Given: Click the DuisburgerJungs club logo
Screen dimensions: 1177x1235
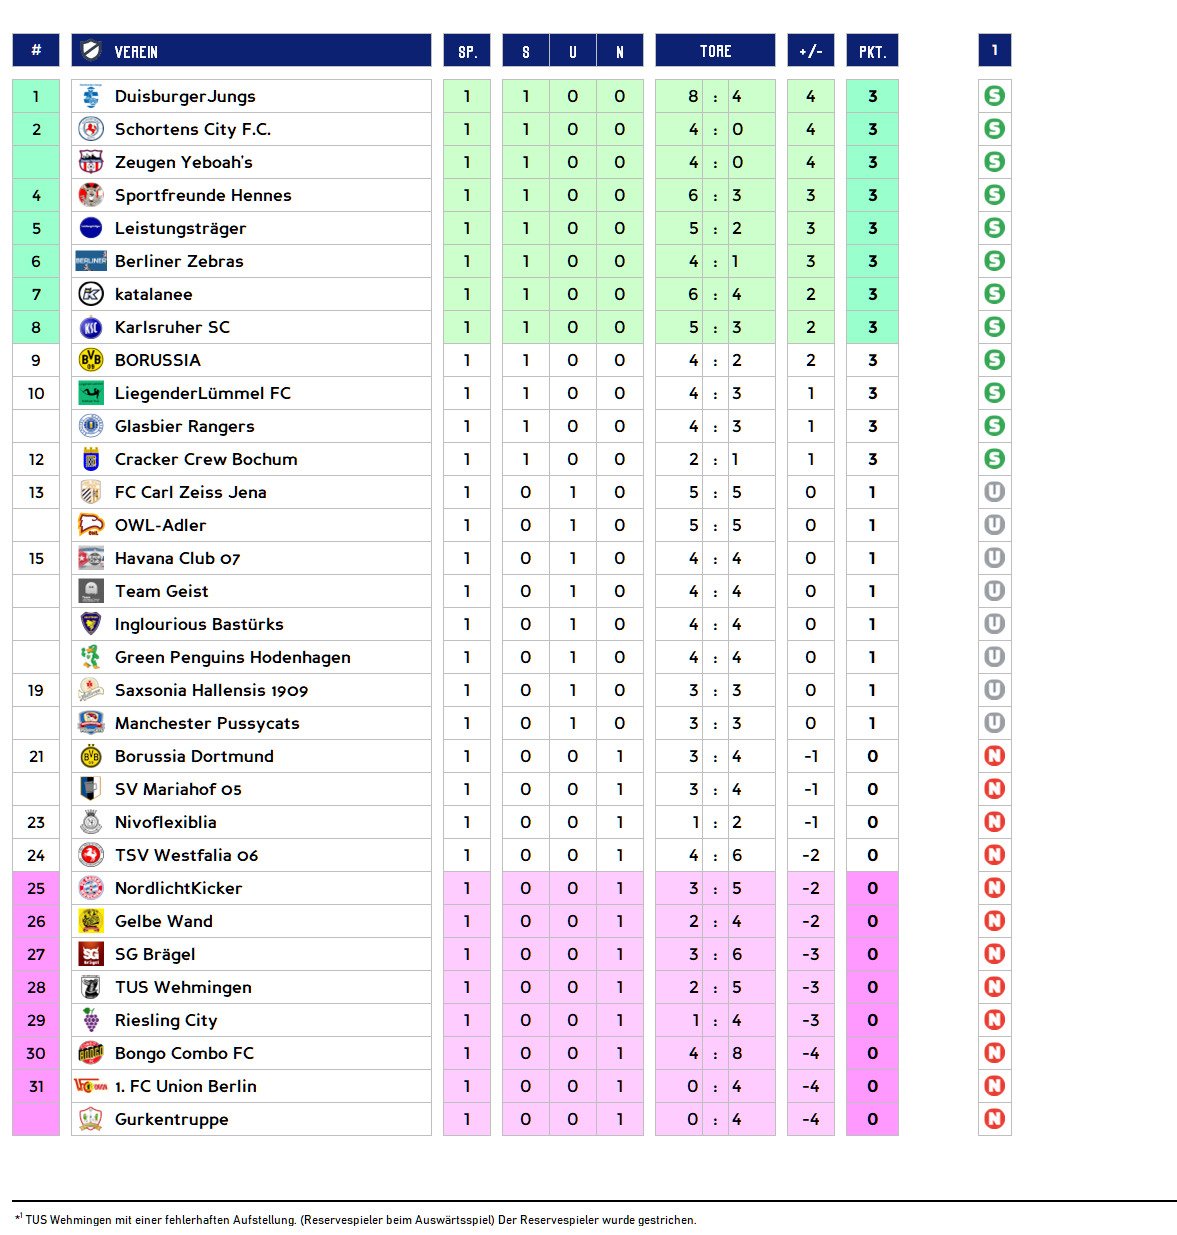Looking at the screenshot, I should (x=91, y=96).
